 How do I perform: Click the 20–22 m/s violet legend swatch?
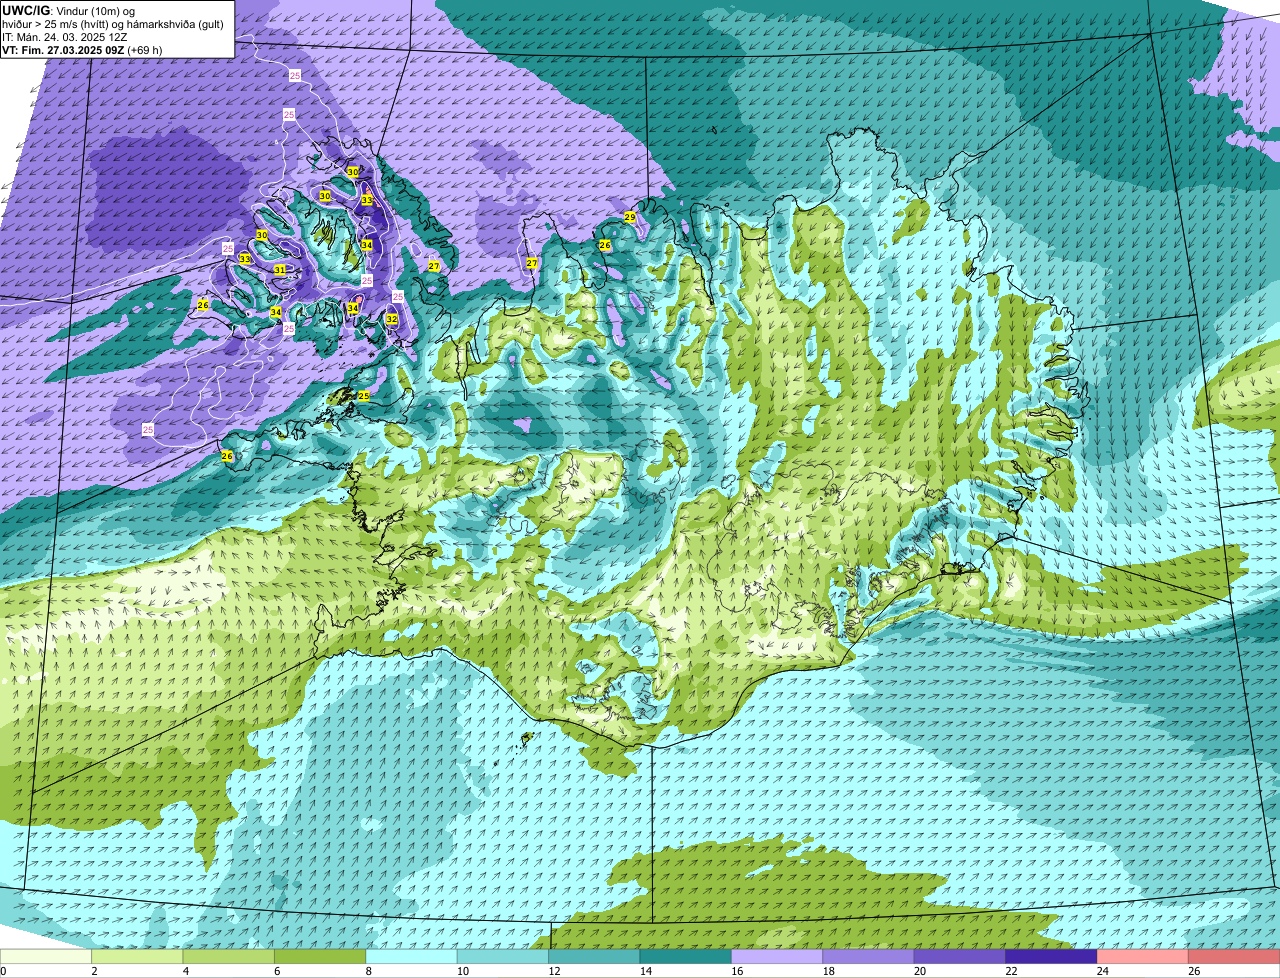point(960,956)
